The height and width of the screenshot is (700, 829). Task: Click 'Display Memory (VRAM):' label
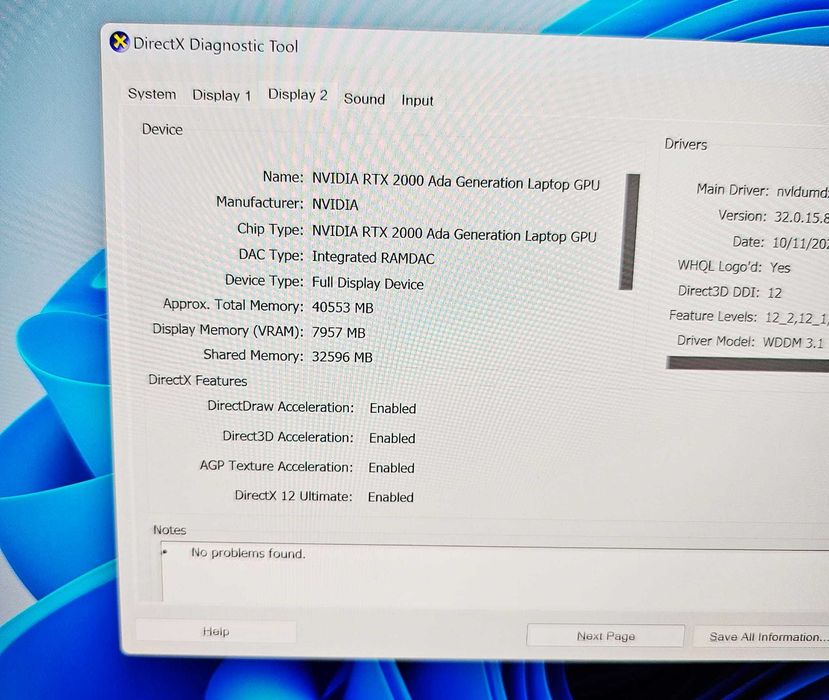[228, 330]
